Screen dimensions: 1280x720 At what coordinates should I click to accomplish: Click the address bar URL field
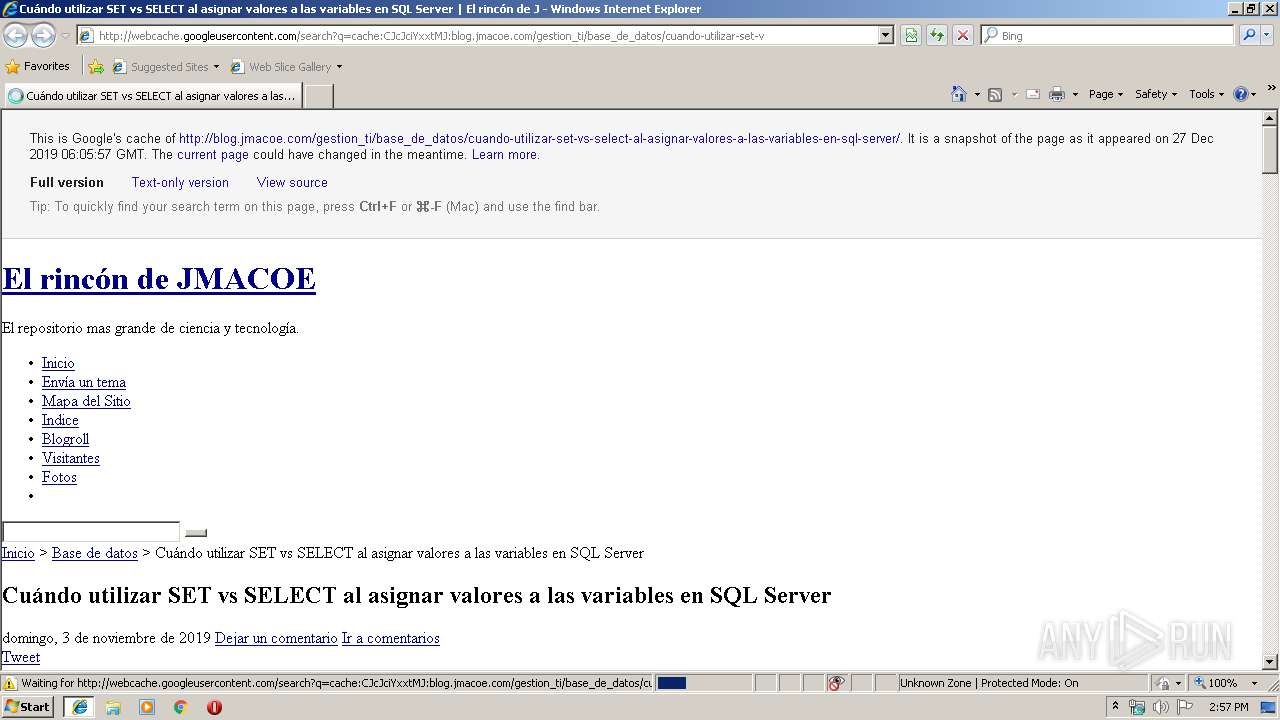[x=478, y=35]
